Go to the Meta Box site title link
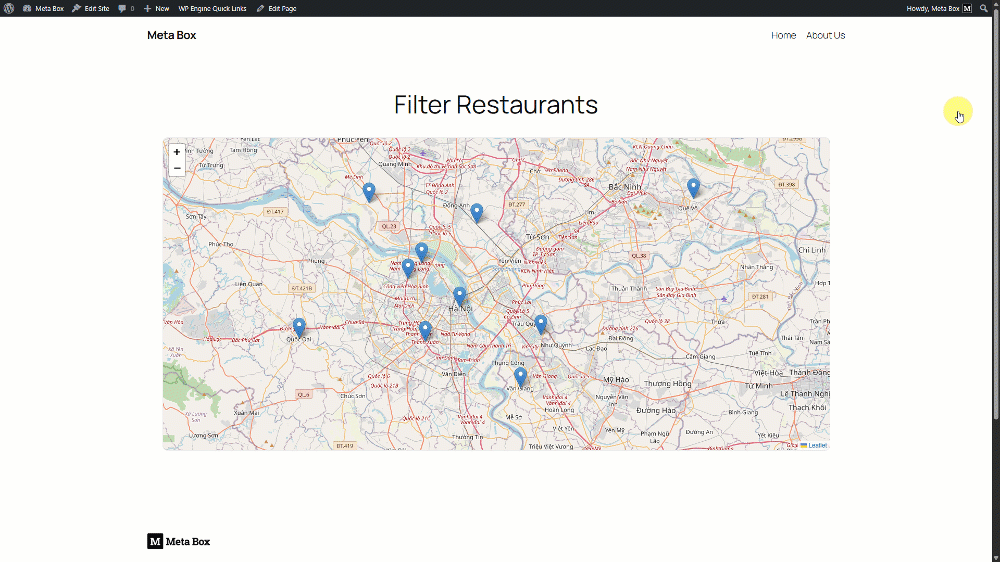The image size is (1000, 562). point(172,35)
